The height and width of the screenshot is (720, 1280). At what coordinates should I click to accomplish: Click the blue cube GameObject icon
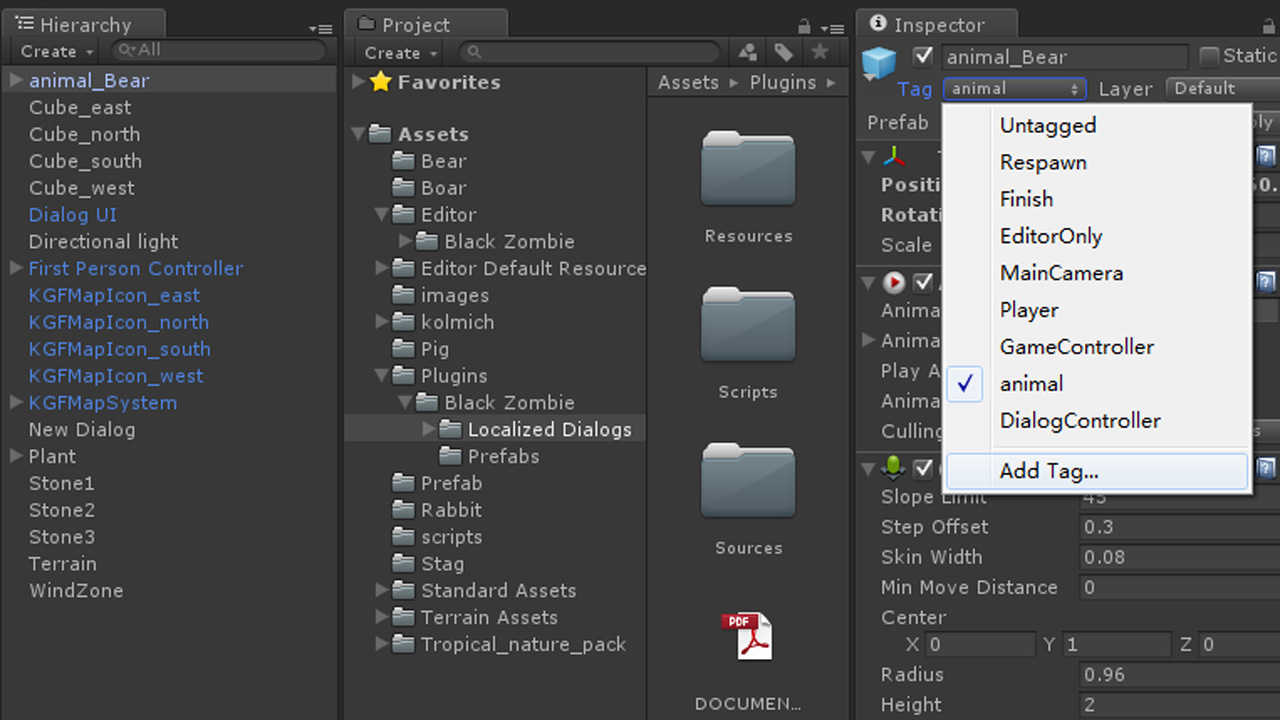click(x=879, y=64)
